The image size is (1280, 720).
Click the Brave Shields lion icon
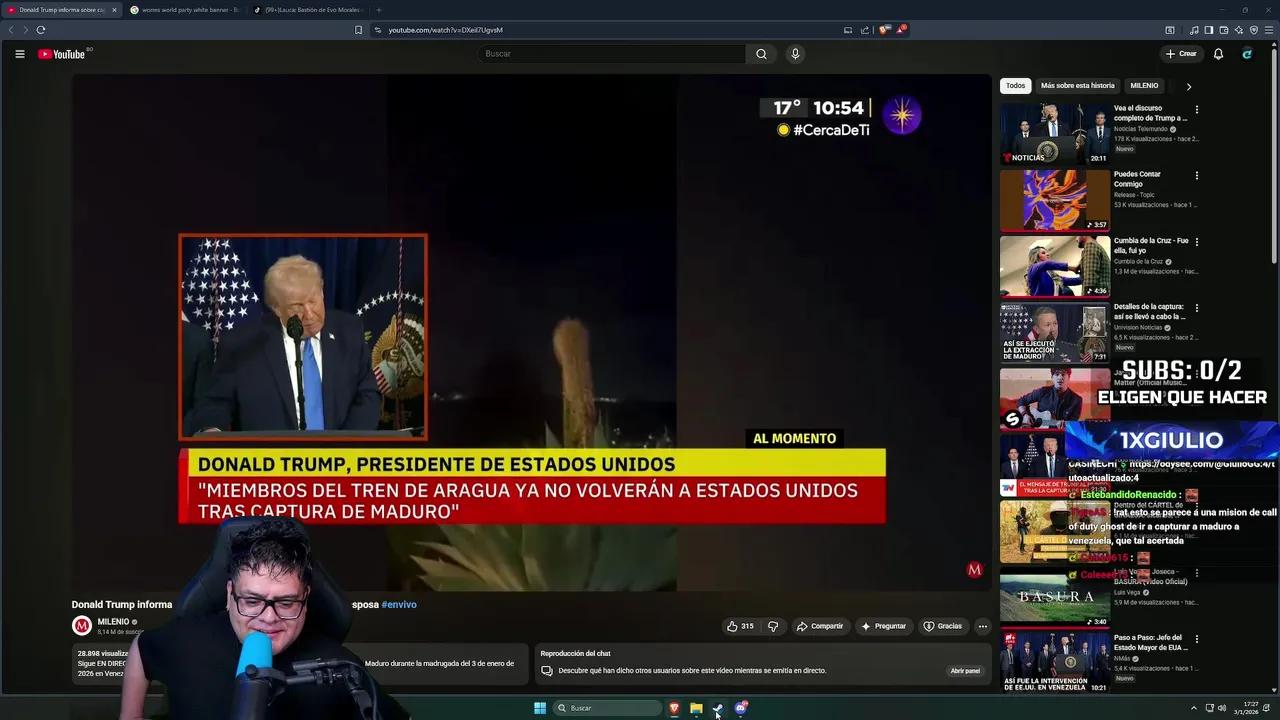(884, 30)
